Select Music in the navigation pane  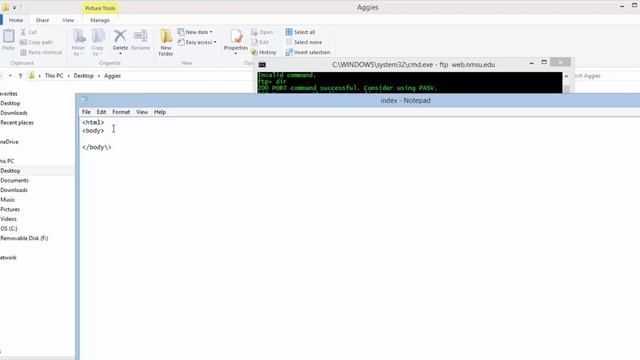pos(8,200)
